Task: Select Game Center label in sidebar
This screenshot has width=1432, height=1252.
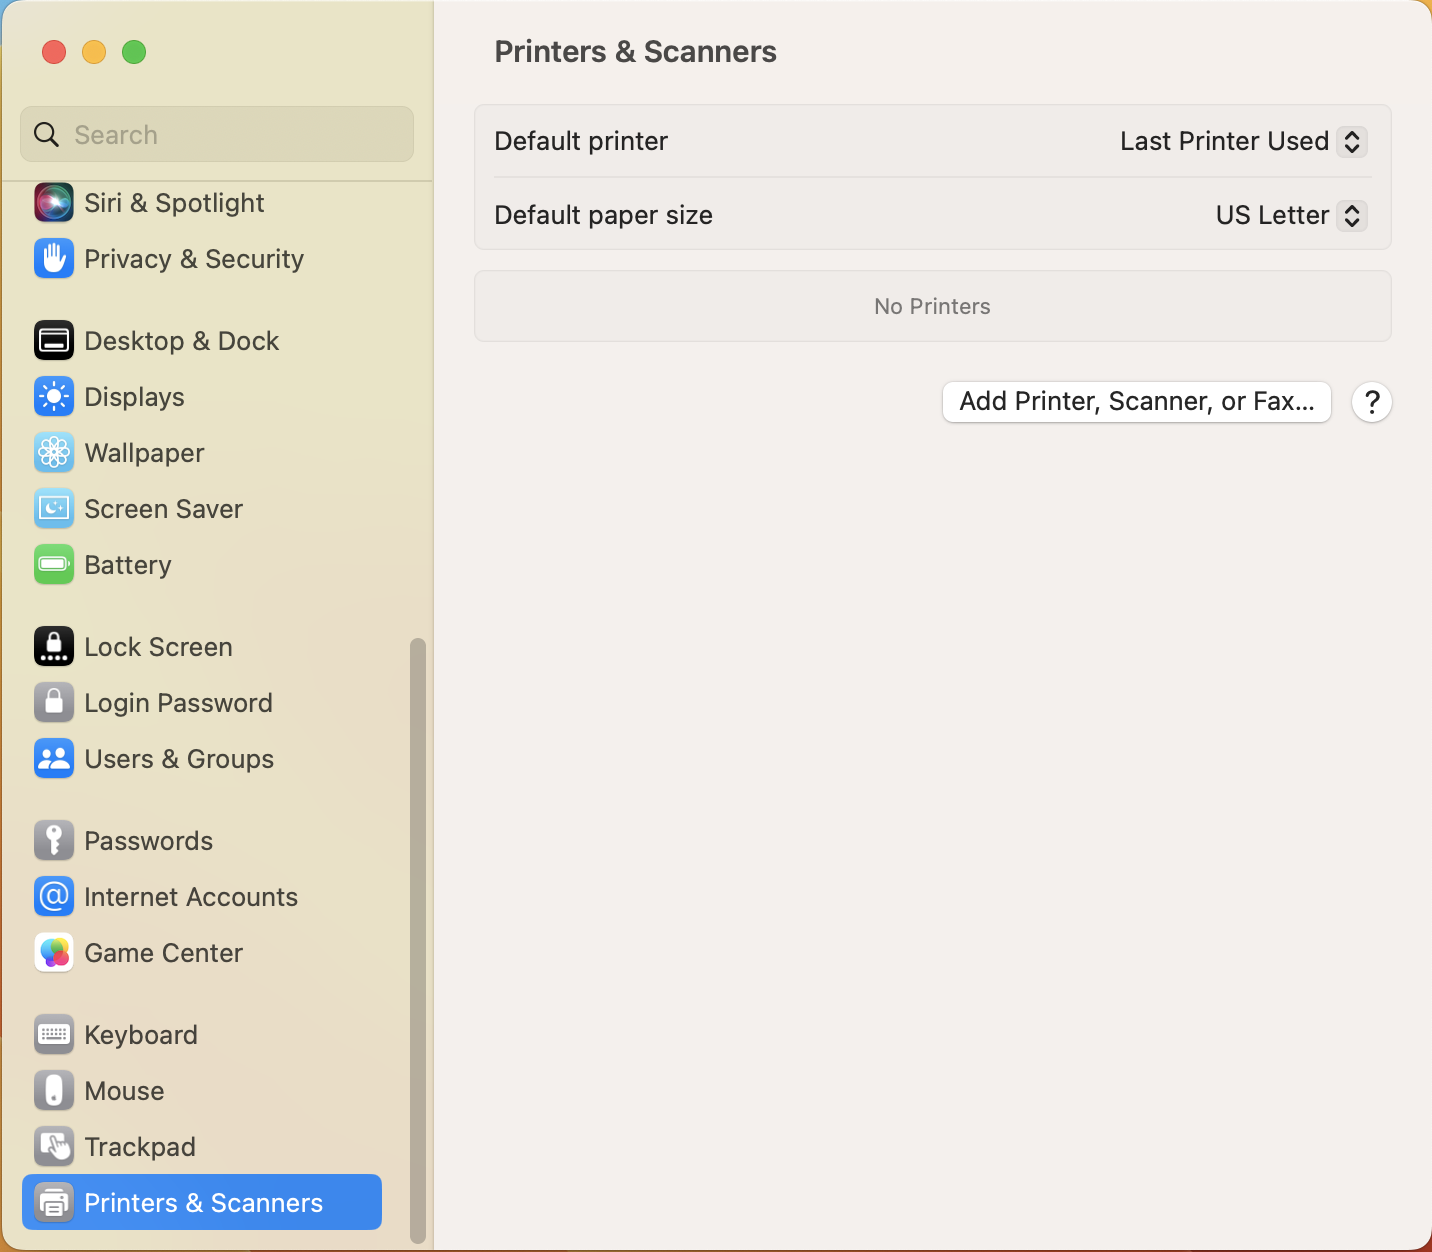Action: pos(164,953)
